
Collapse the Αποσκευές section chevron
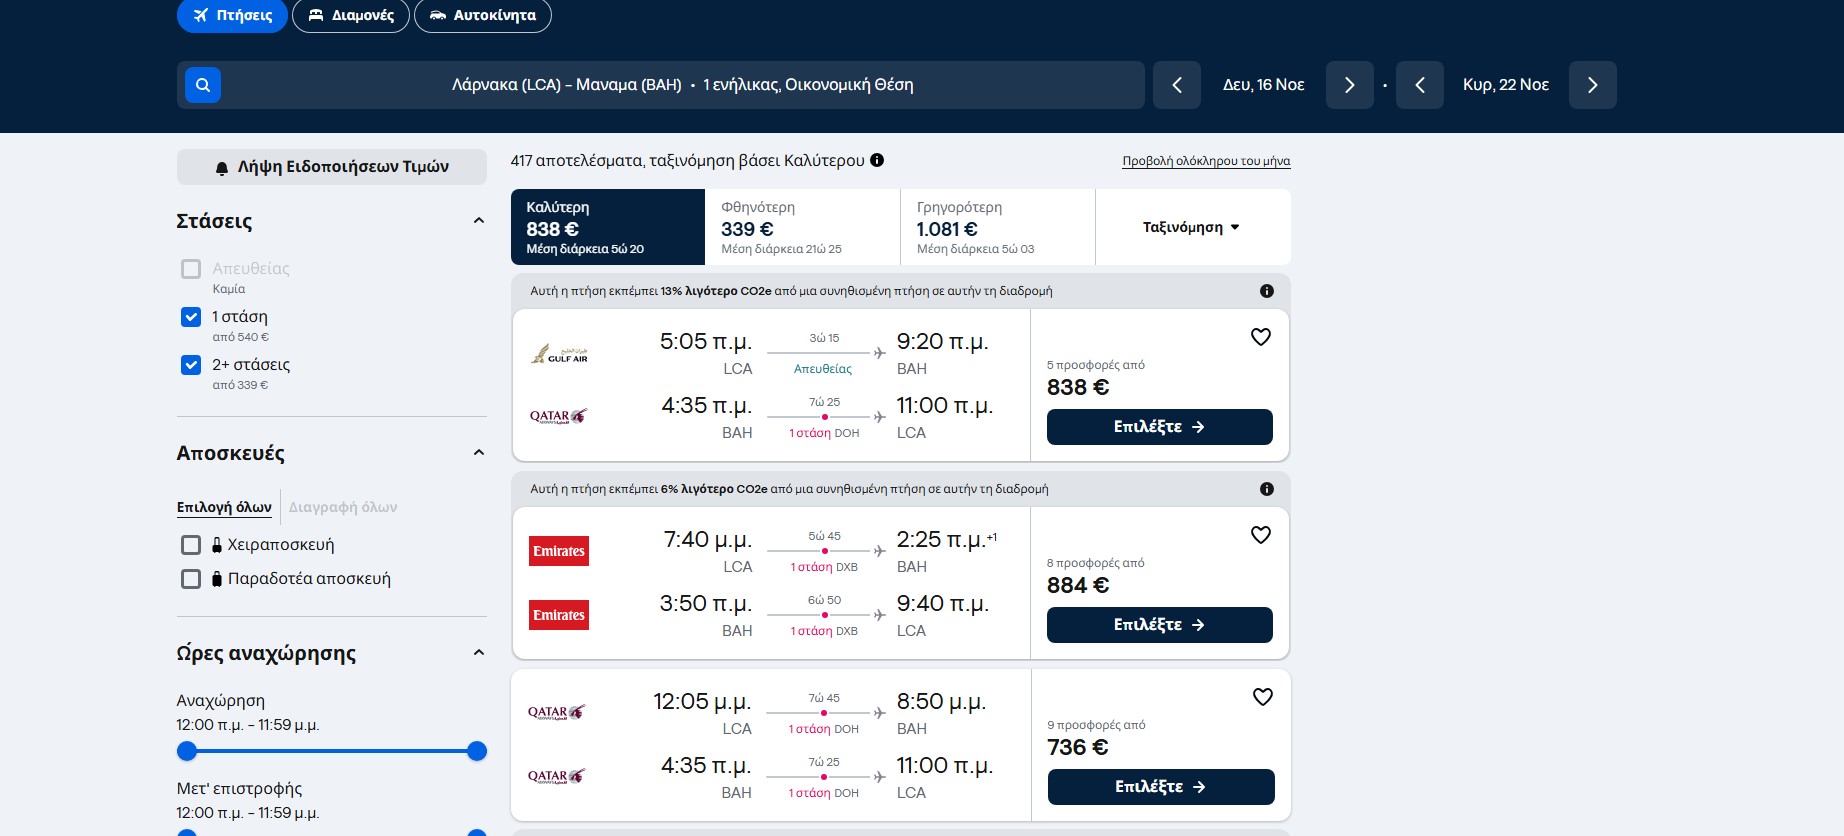[x=479, y=453]
